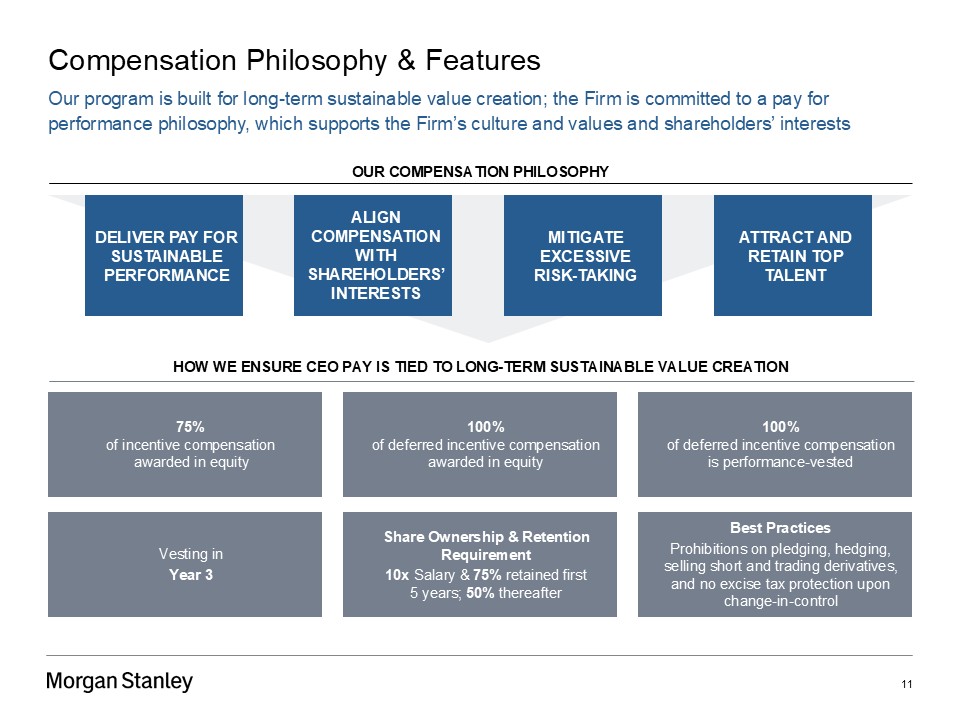The width and height of the screenshot is (960, 720).
Task: Click the "Attract and Retain Top Talent" box
Action: (792, 255)
